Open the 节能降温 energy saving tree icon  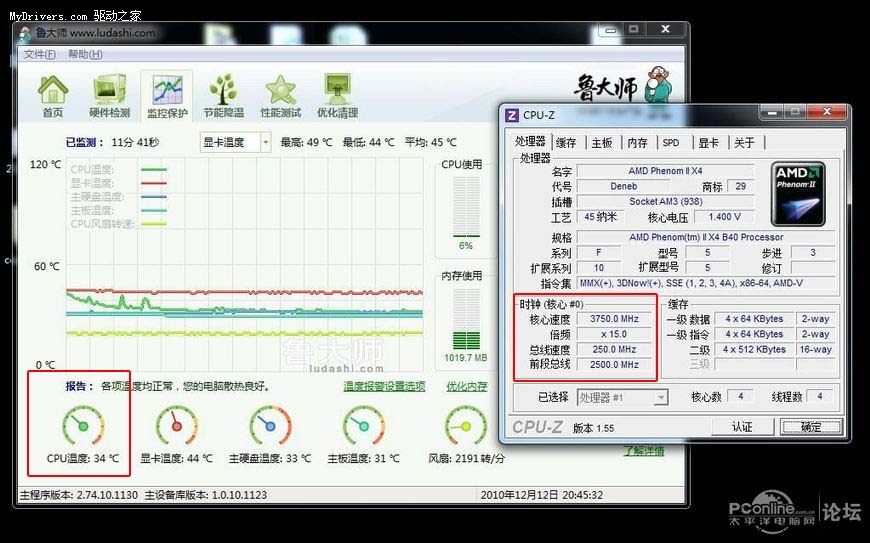(x=223, y=90)
